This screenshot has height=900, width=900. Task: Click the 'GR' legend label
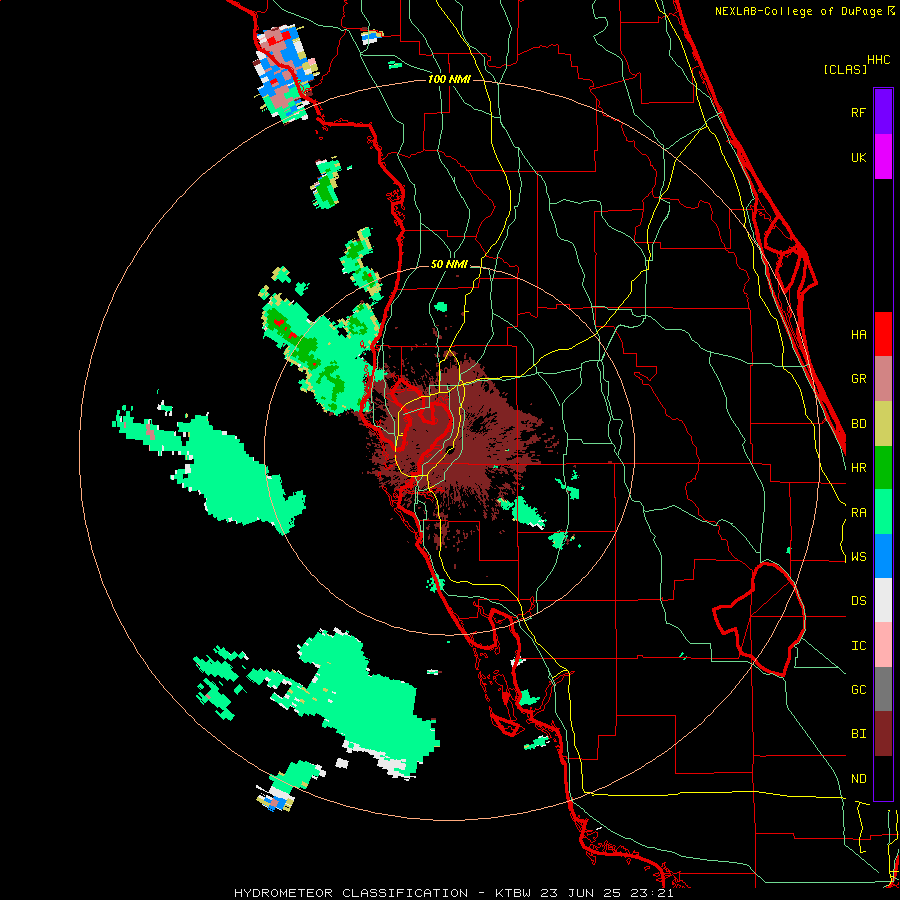(x=858, y=379)
